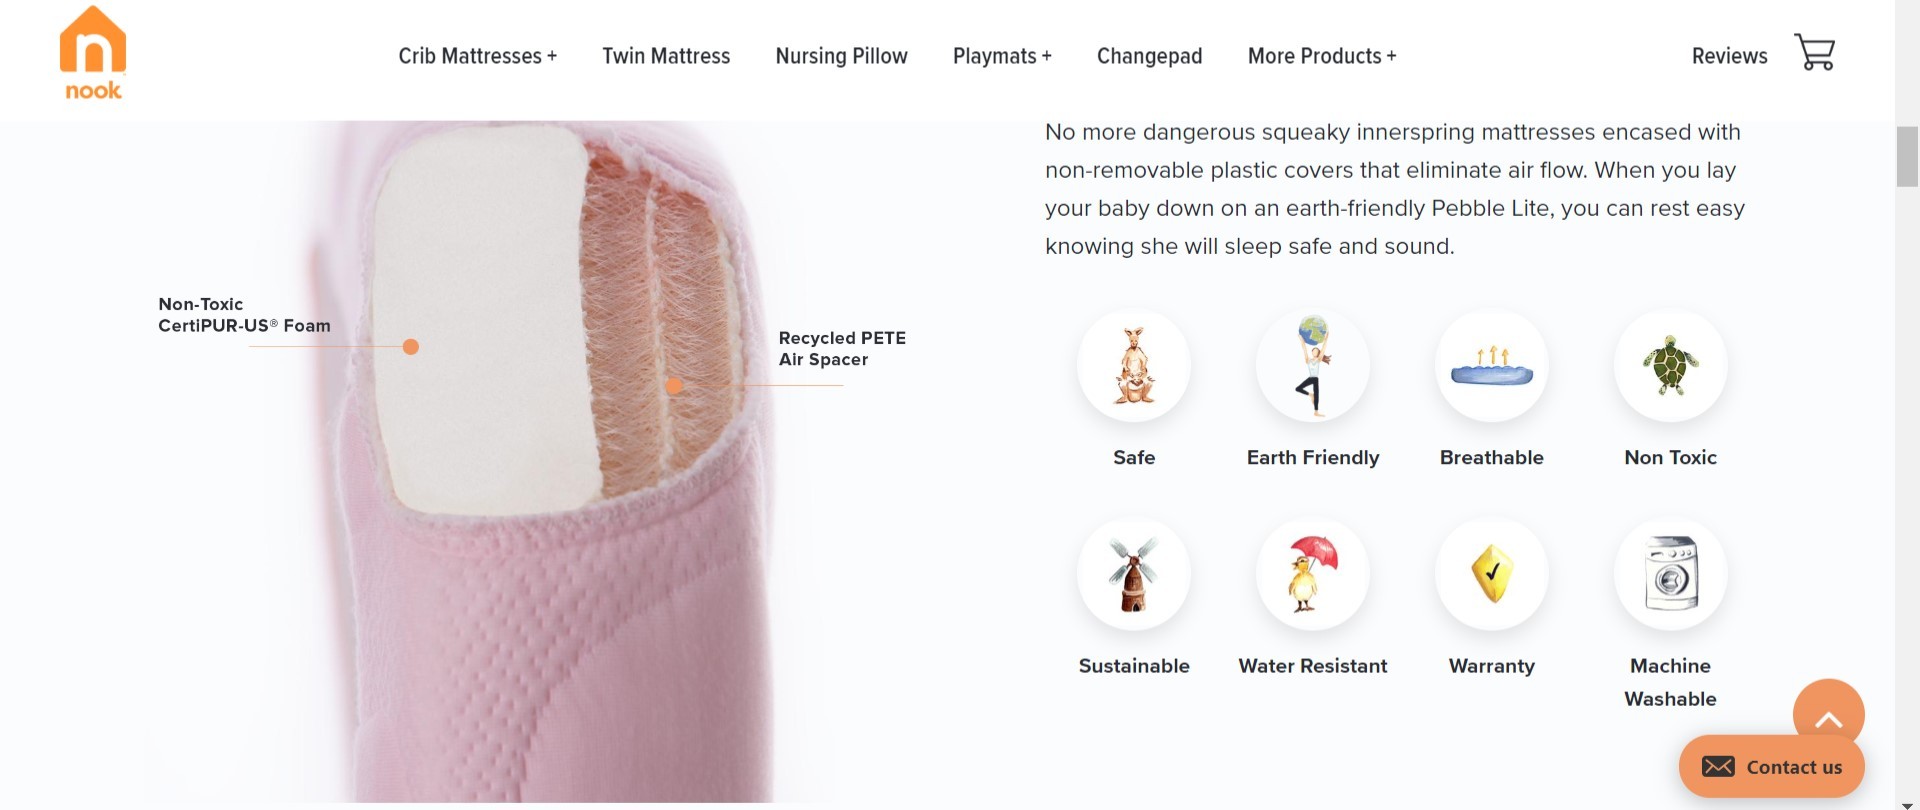Open the Changepad menu item
The width and height of the screenshot is (1920, 810).
tap(1149, 56)
